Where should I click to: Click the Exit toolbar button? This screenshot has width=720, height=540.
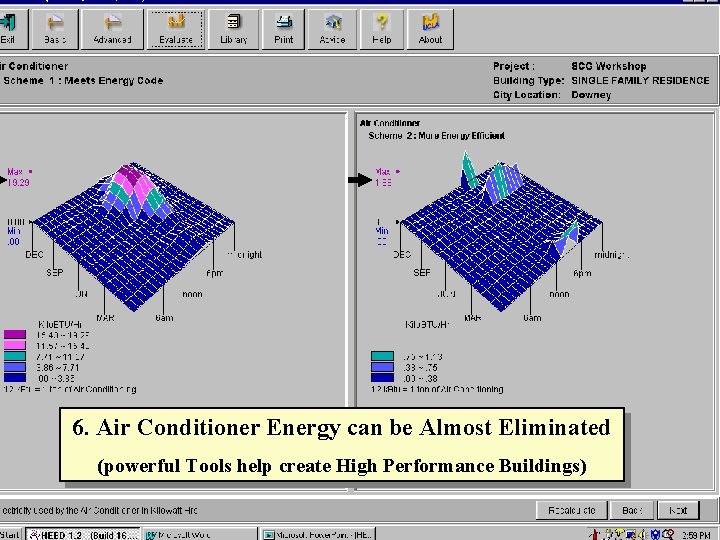coord(13,29)
